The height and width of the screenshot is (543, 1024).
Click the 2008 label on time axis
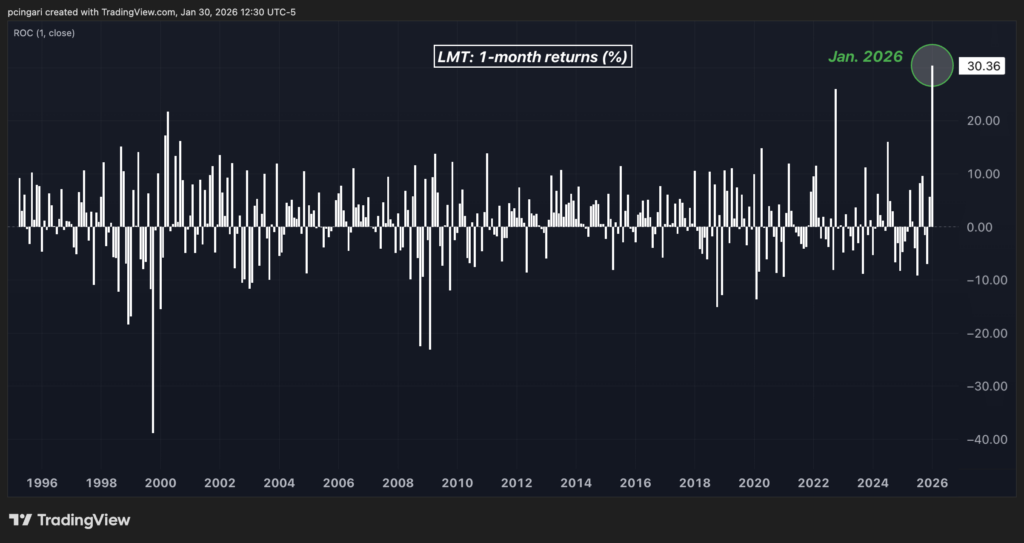click(398, 482)
